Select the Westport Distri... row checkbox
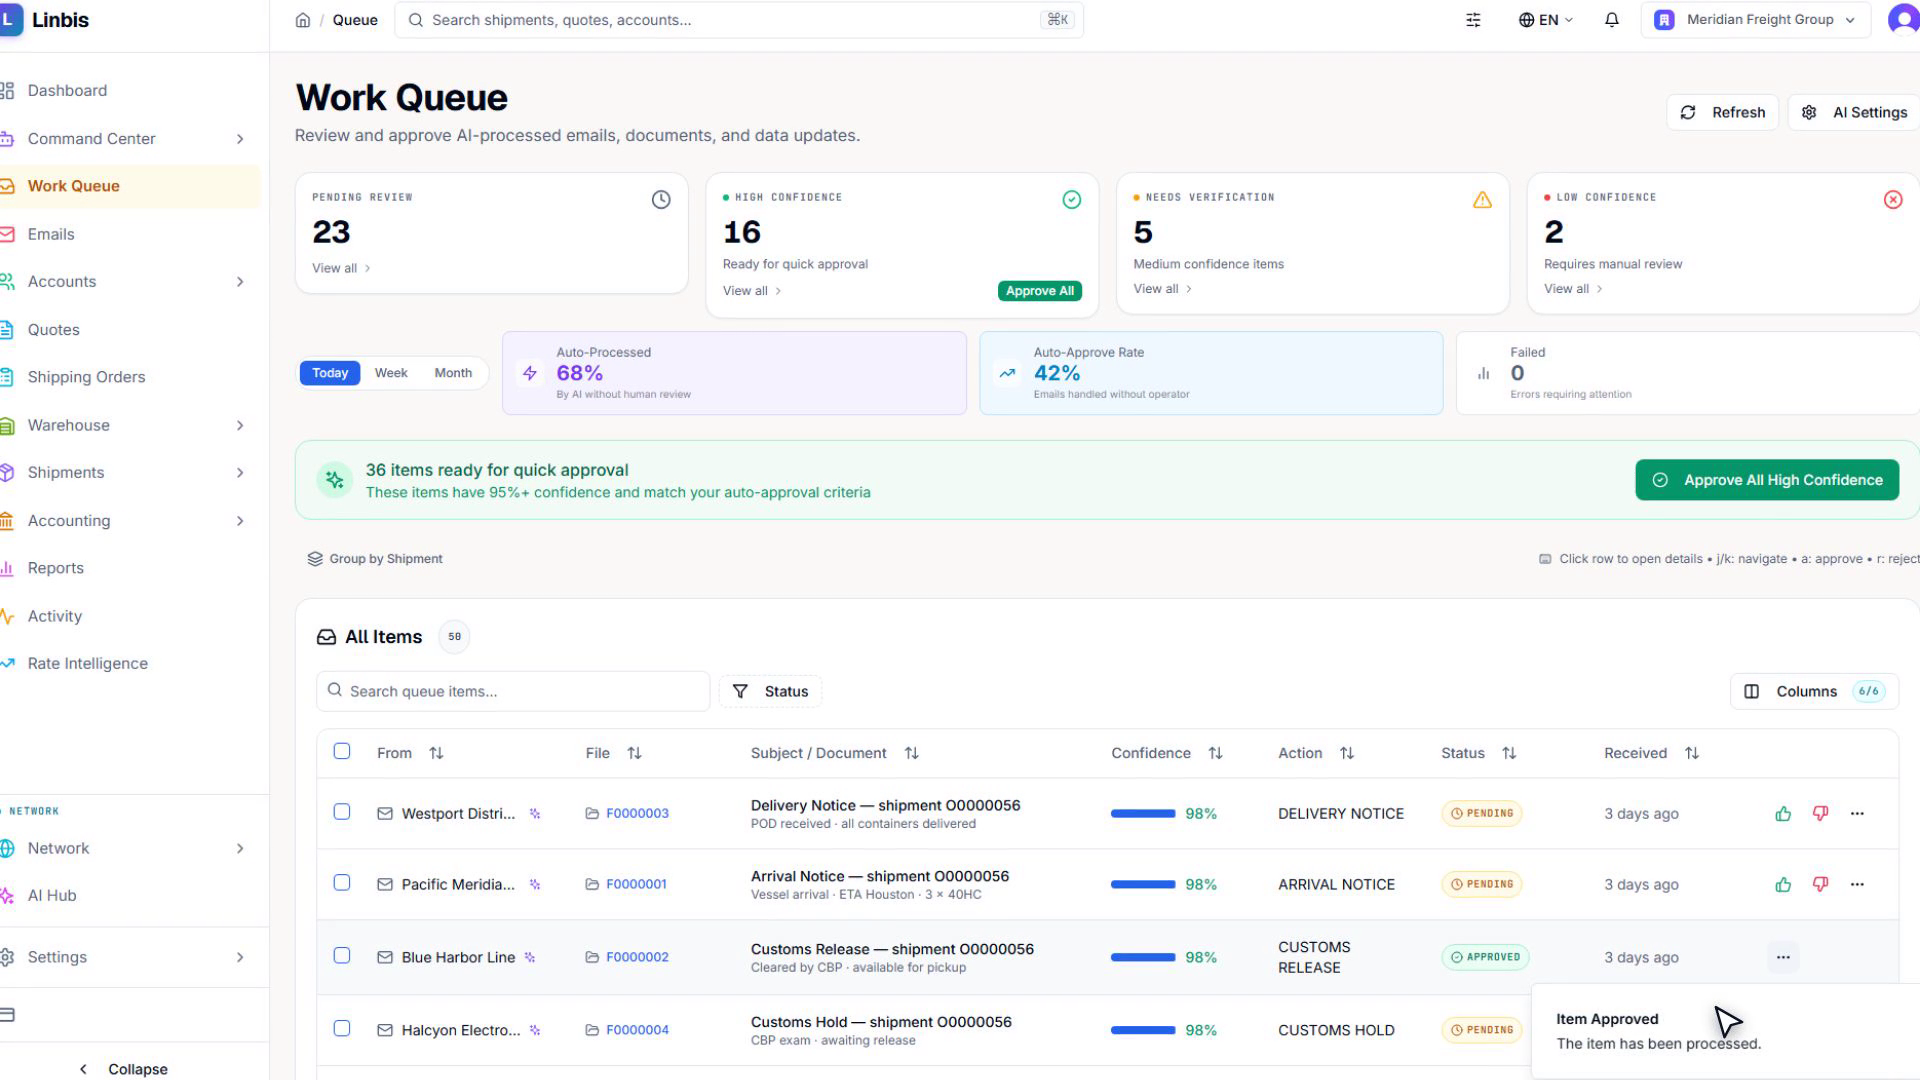This screenshot has width=1920, height=1080. (342, 812)
